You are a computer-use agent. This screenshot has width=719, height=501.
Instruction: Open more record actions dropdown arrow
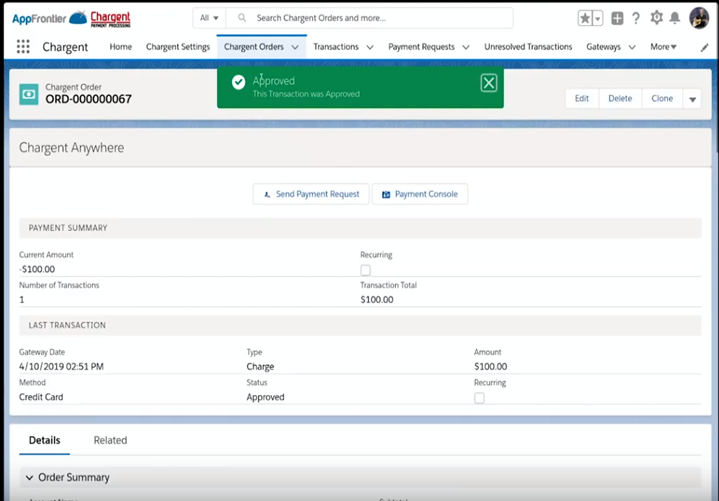coord(692,99)
